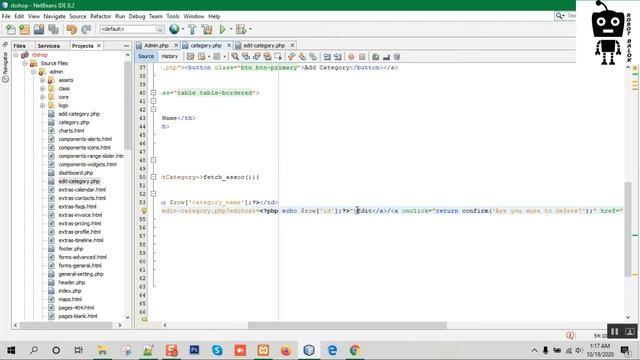Click the Undo arrow icon

[x=71, y=29]
